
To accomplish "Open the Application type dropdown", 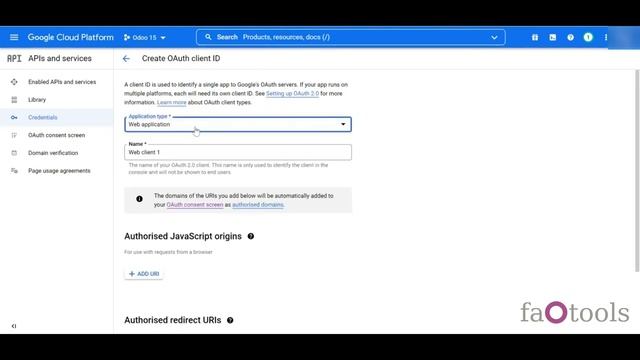I will click(238, 124).
